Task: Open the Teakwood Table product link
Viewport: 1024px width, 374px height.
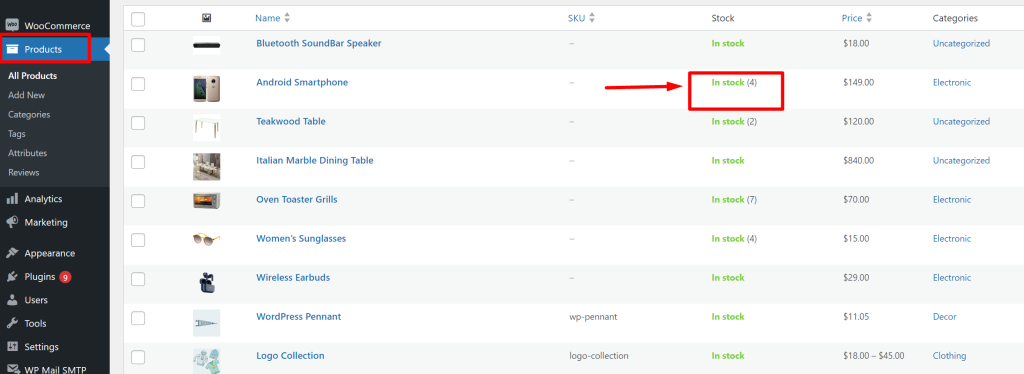Action: pyautogui.click(x=291, y=121)
